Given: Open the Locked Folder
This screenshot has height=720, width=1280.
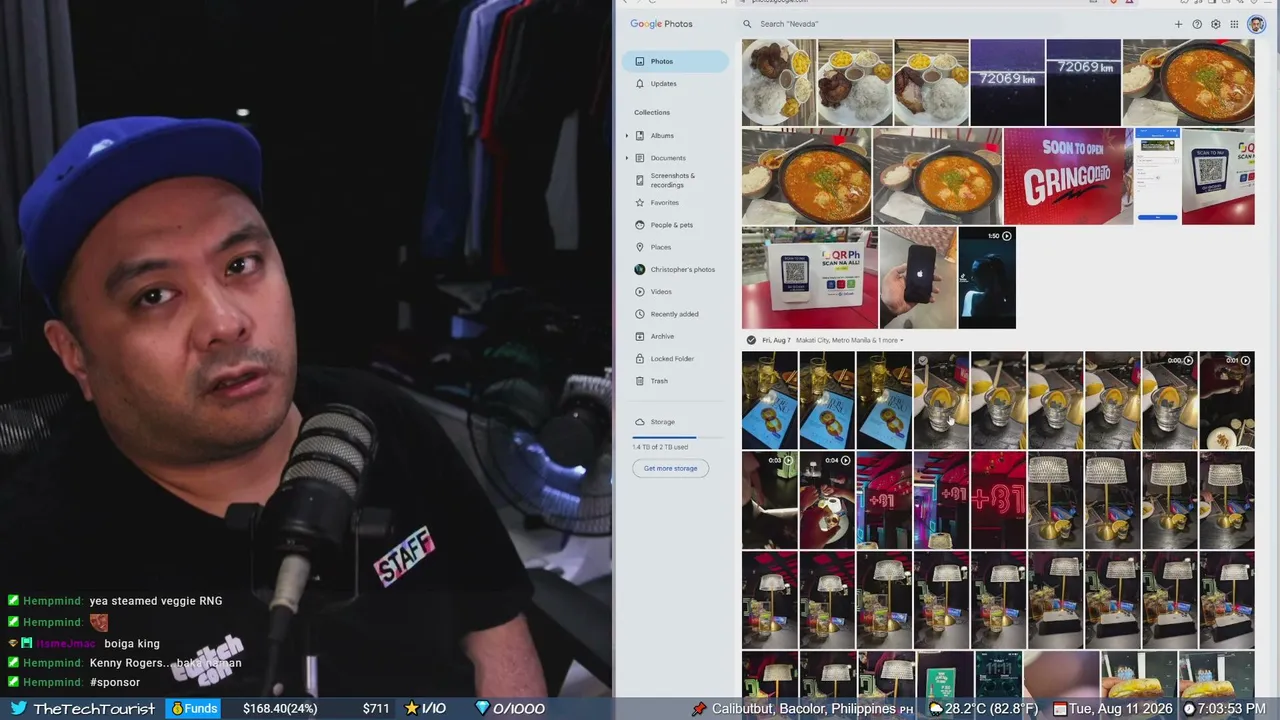Looking at the screenshot, I should [672, 359].
